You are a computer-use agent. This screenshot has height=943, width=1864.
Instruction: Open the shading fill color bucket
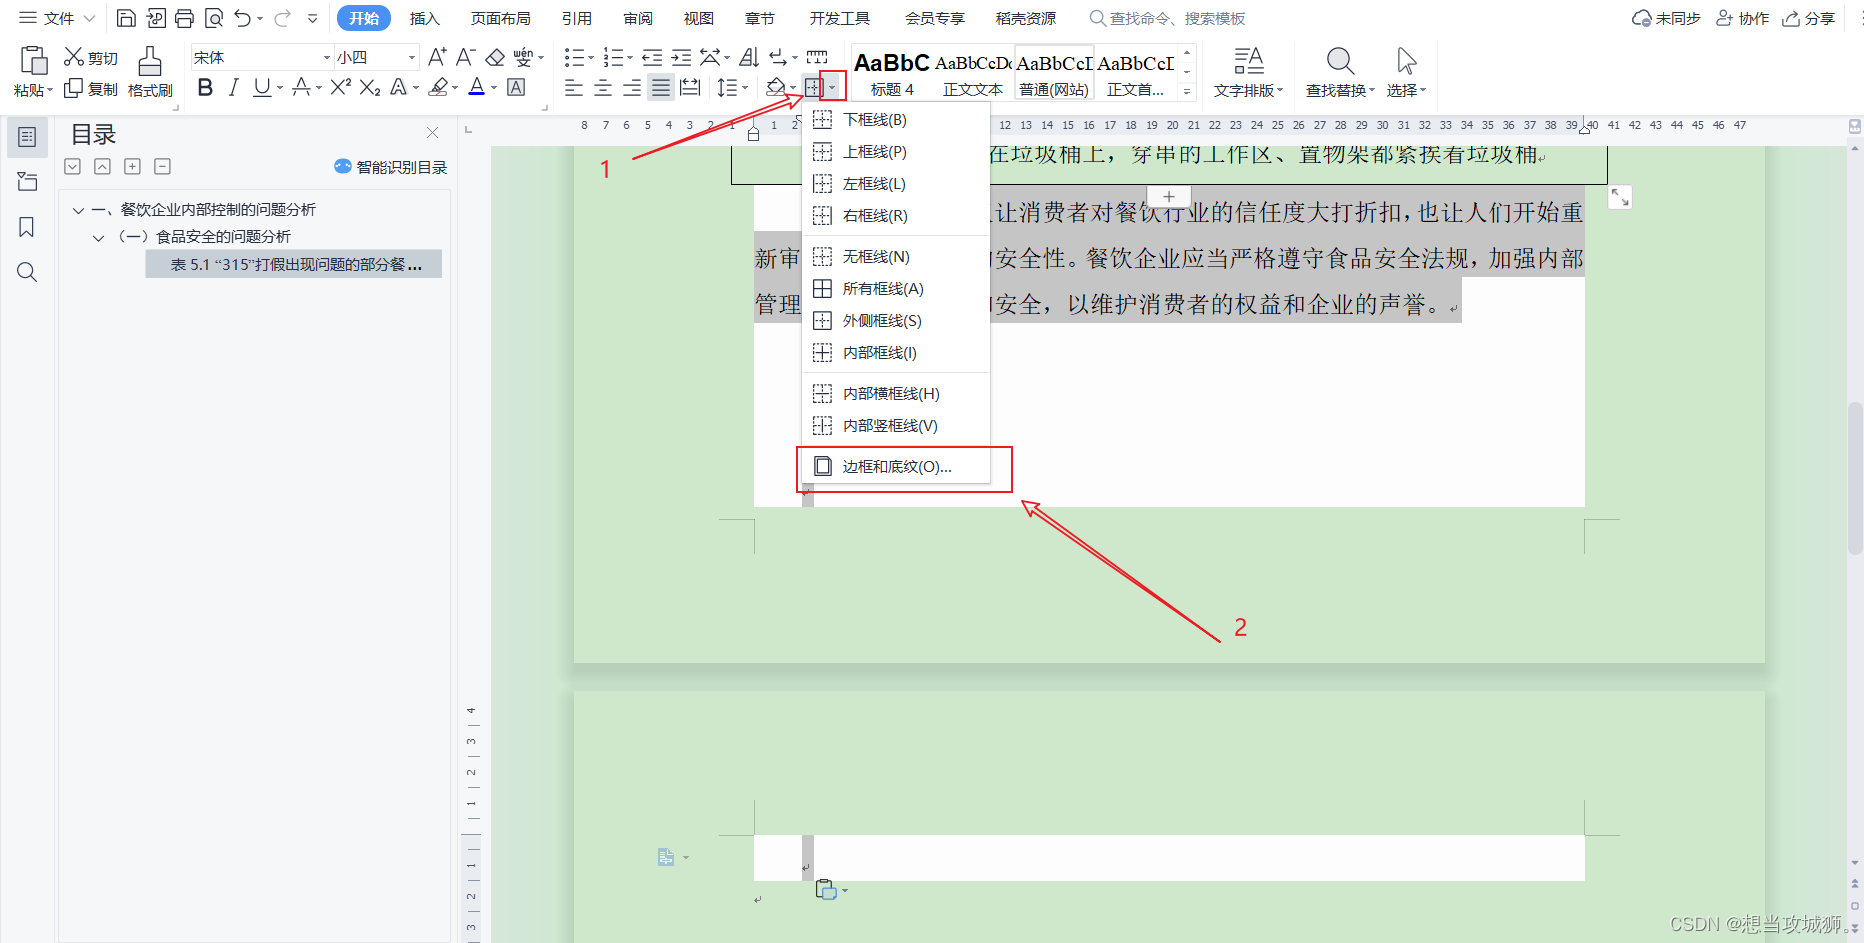click(776, 88)
